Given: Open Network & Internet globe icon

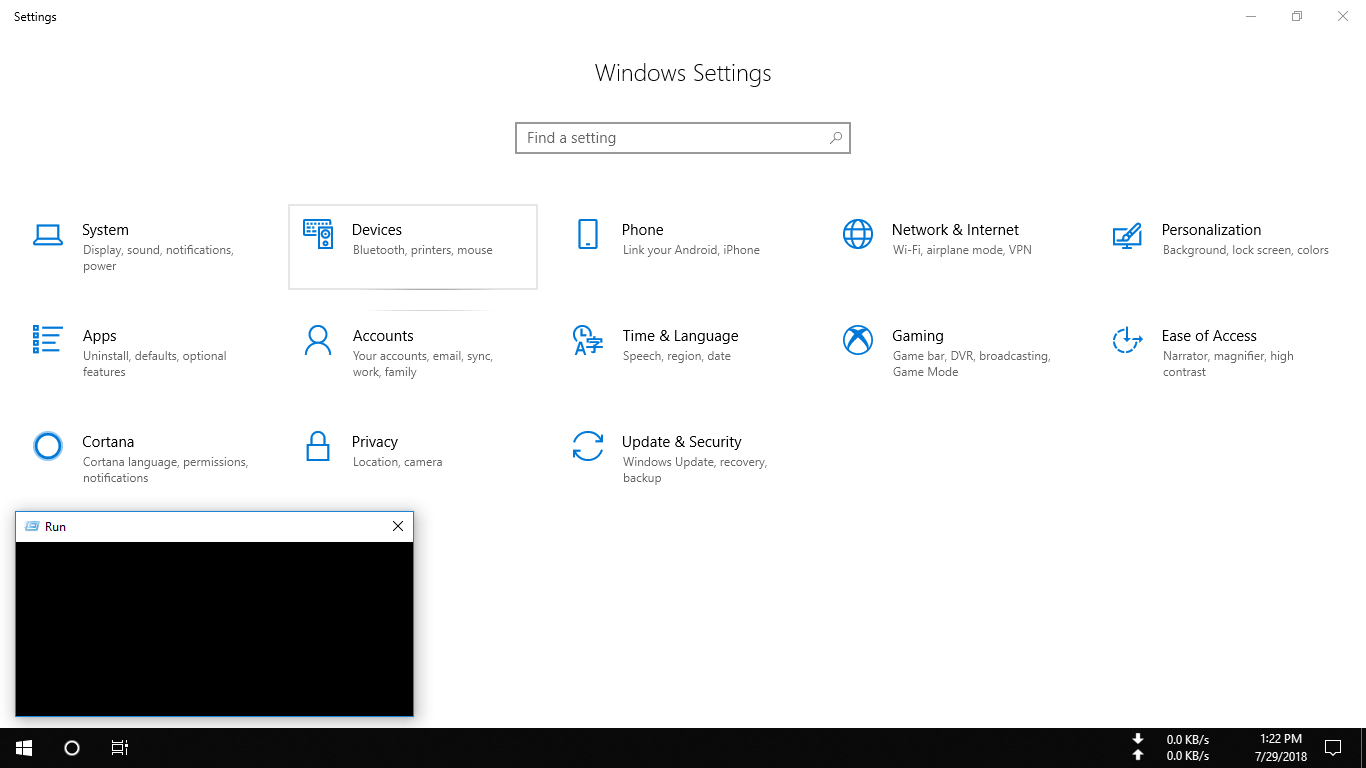Looking at the screenshot, I should pyautogui.click(x=858, y=234).
